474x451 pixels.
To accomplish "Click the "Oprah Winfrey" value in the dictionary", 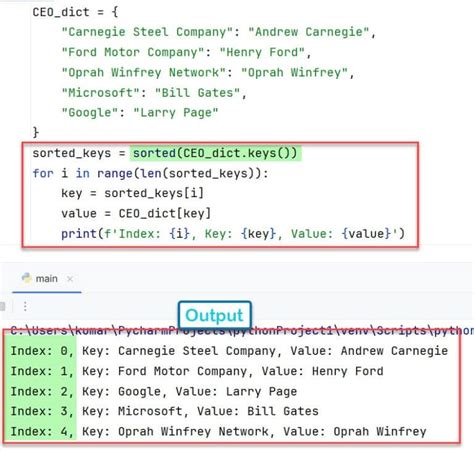I will [294, 73].
